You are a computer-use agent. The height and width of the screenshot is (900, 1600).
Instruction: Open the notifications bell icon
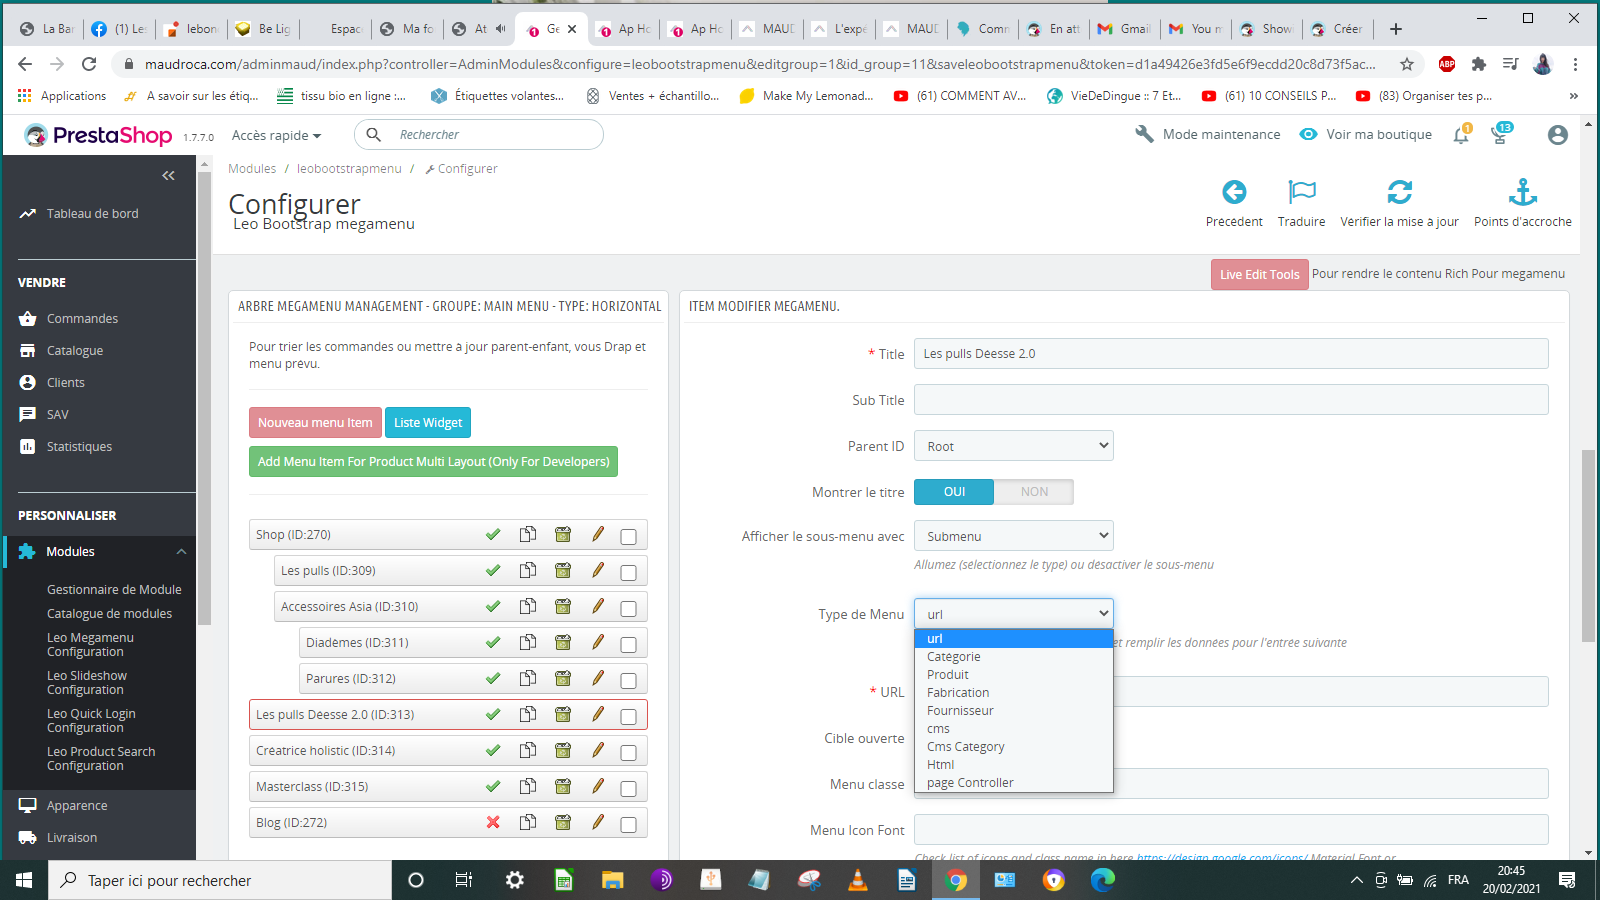click(1461, 135)
